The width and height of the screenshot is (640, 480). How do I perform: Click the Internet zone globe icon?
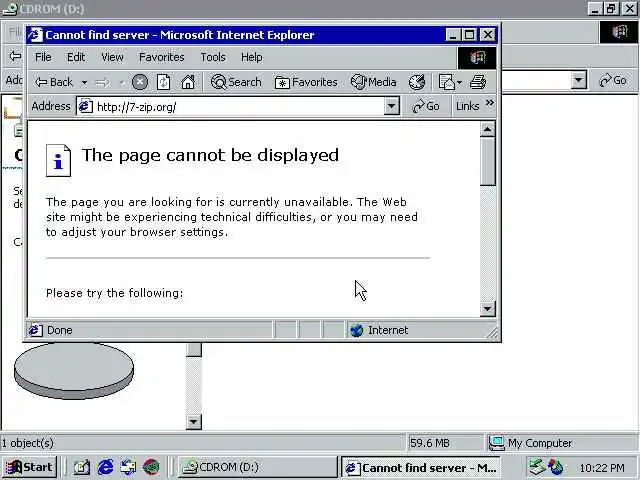click(x=356, y=330)
